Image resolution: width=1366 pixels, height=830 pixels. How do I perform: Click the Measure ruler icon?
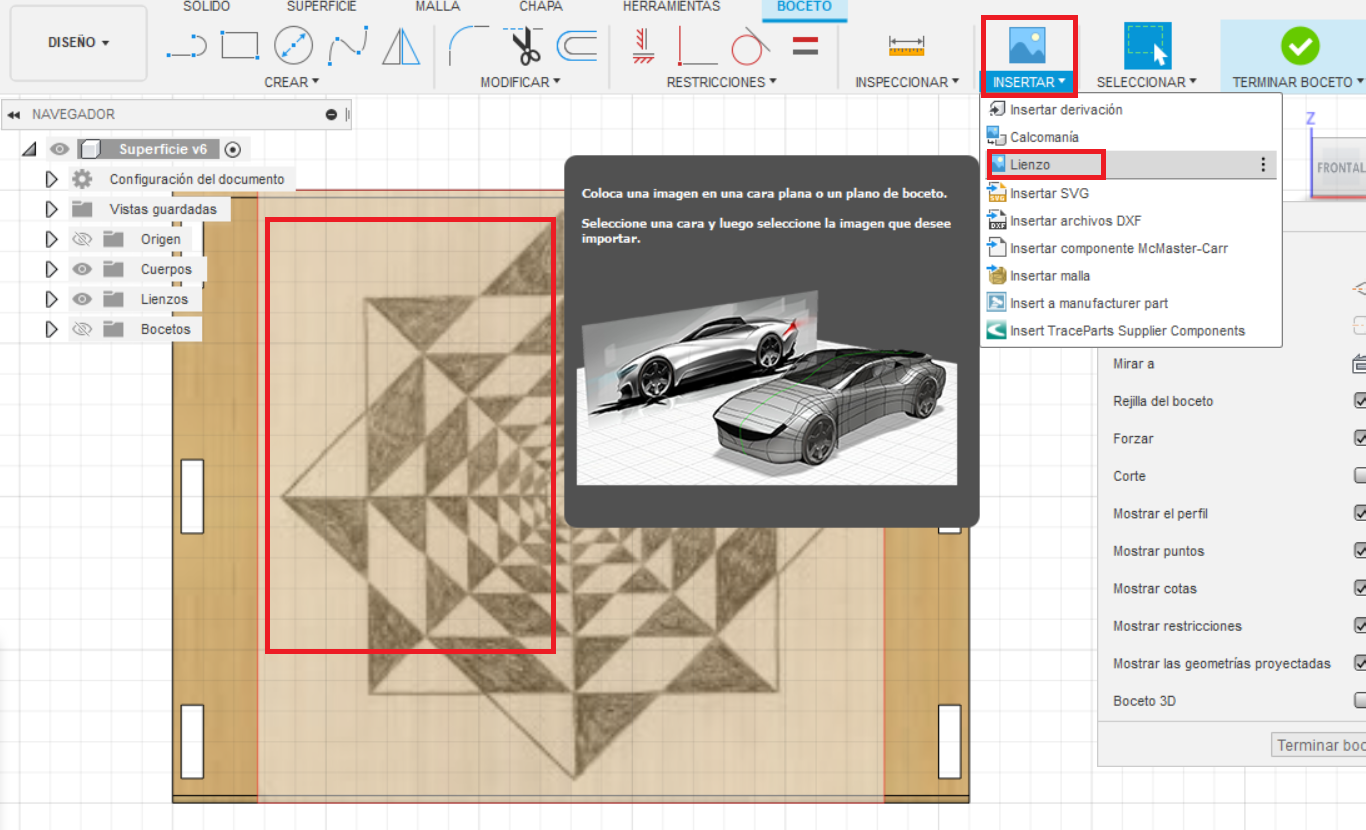[x=907, y=45]
